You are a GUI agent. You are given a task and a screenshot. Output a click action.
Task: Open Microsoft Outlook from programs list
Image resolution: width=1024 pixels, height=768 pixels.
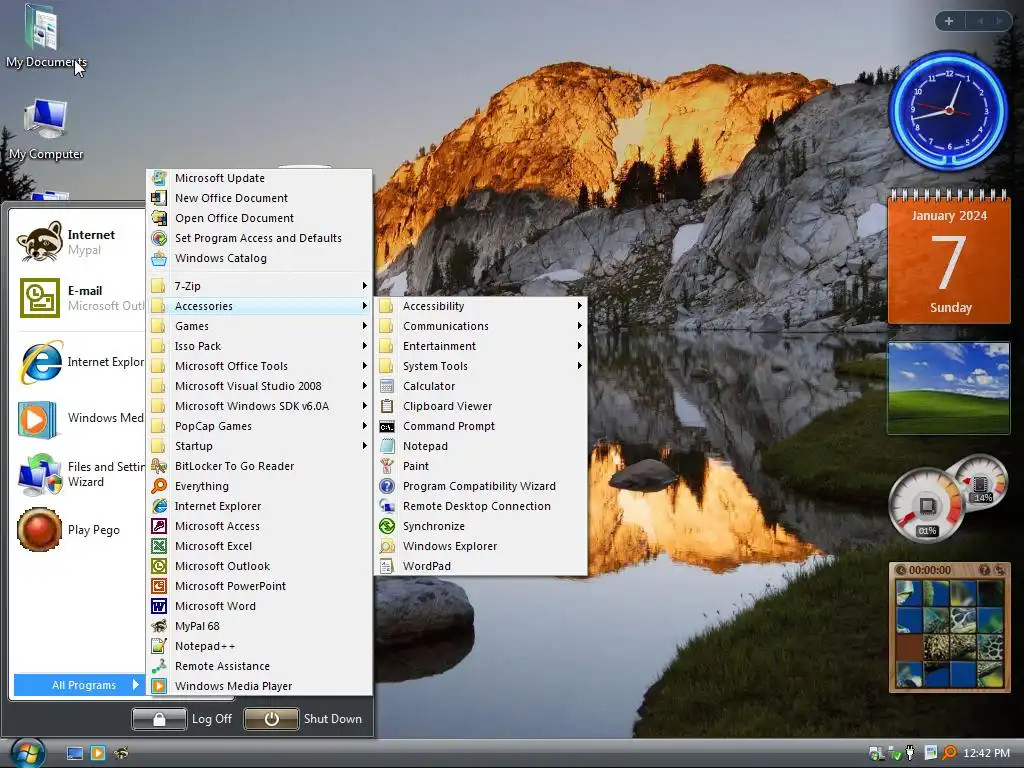click(x=259, y=566)
